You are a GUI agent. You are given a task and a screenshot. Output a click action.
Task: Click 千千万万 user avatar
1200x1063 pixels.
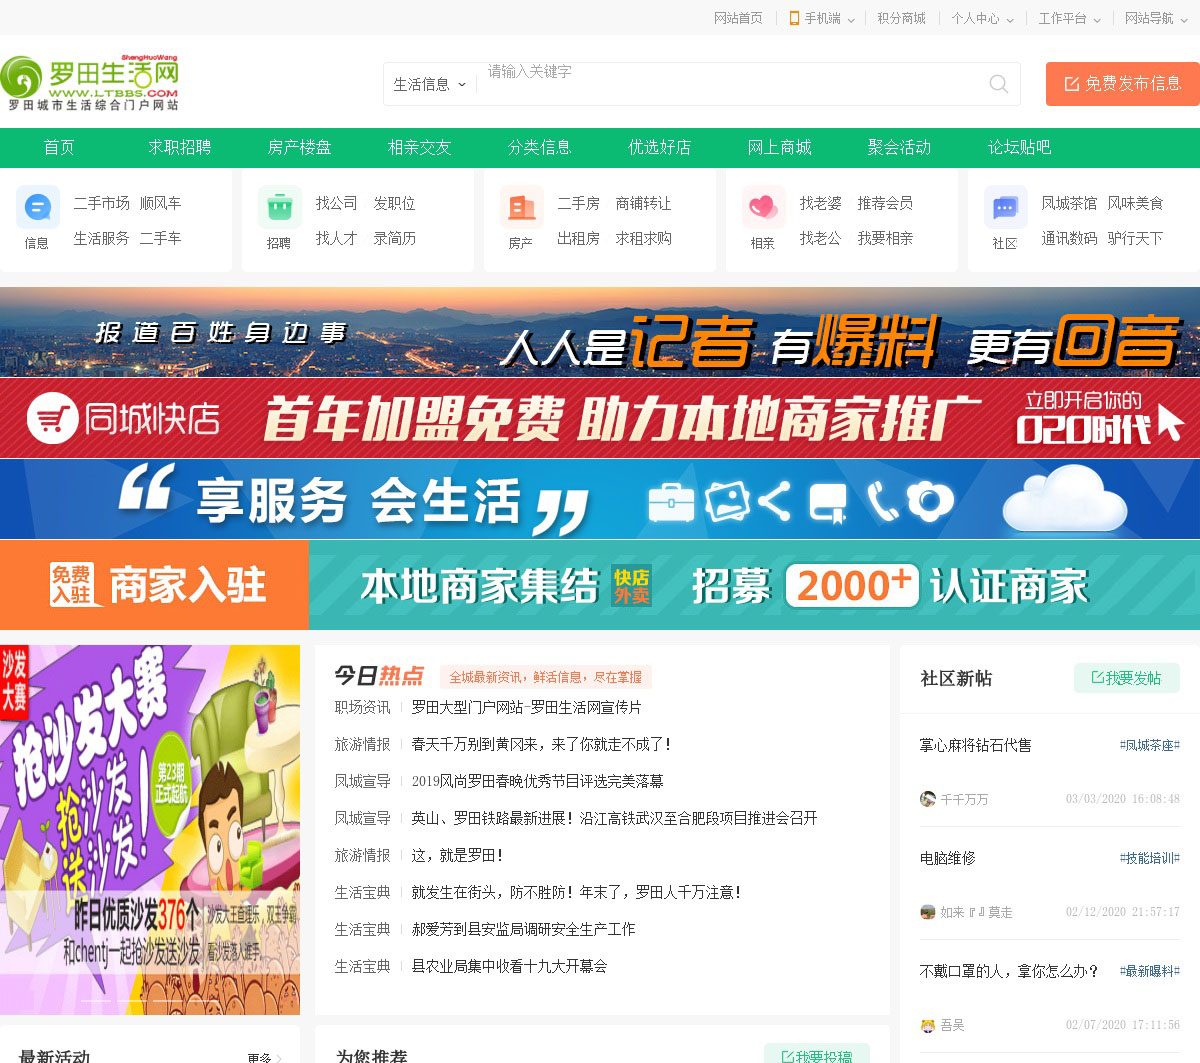tap(928, 799)
